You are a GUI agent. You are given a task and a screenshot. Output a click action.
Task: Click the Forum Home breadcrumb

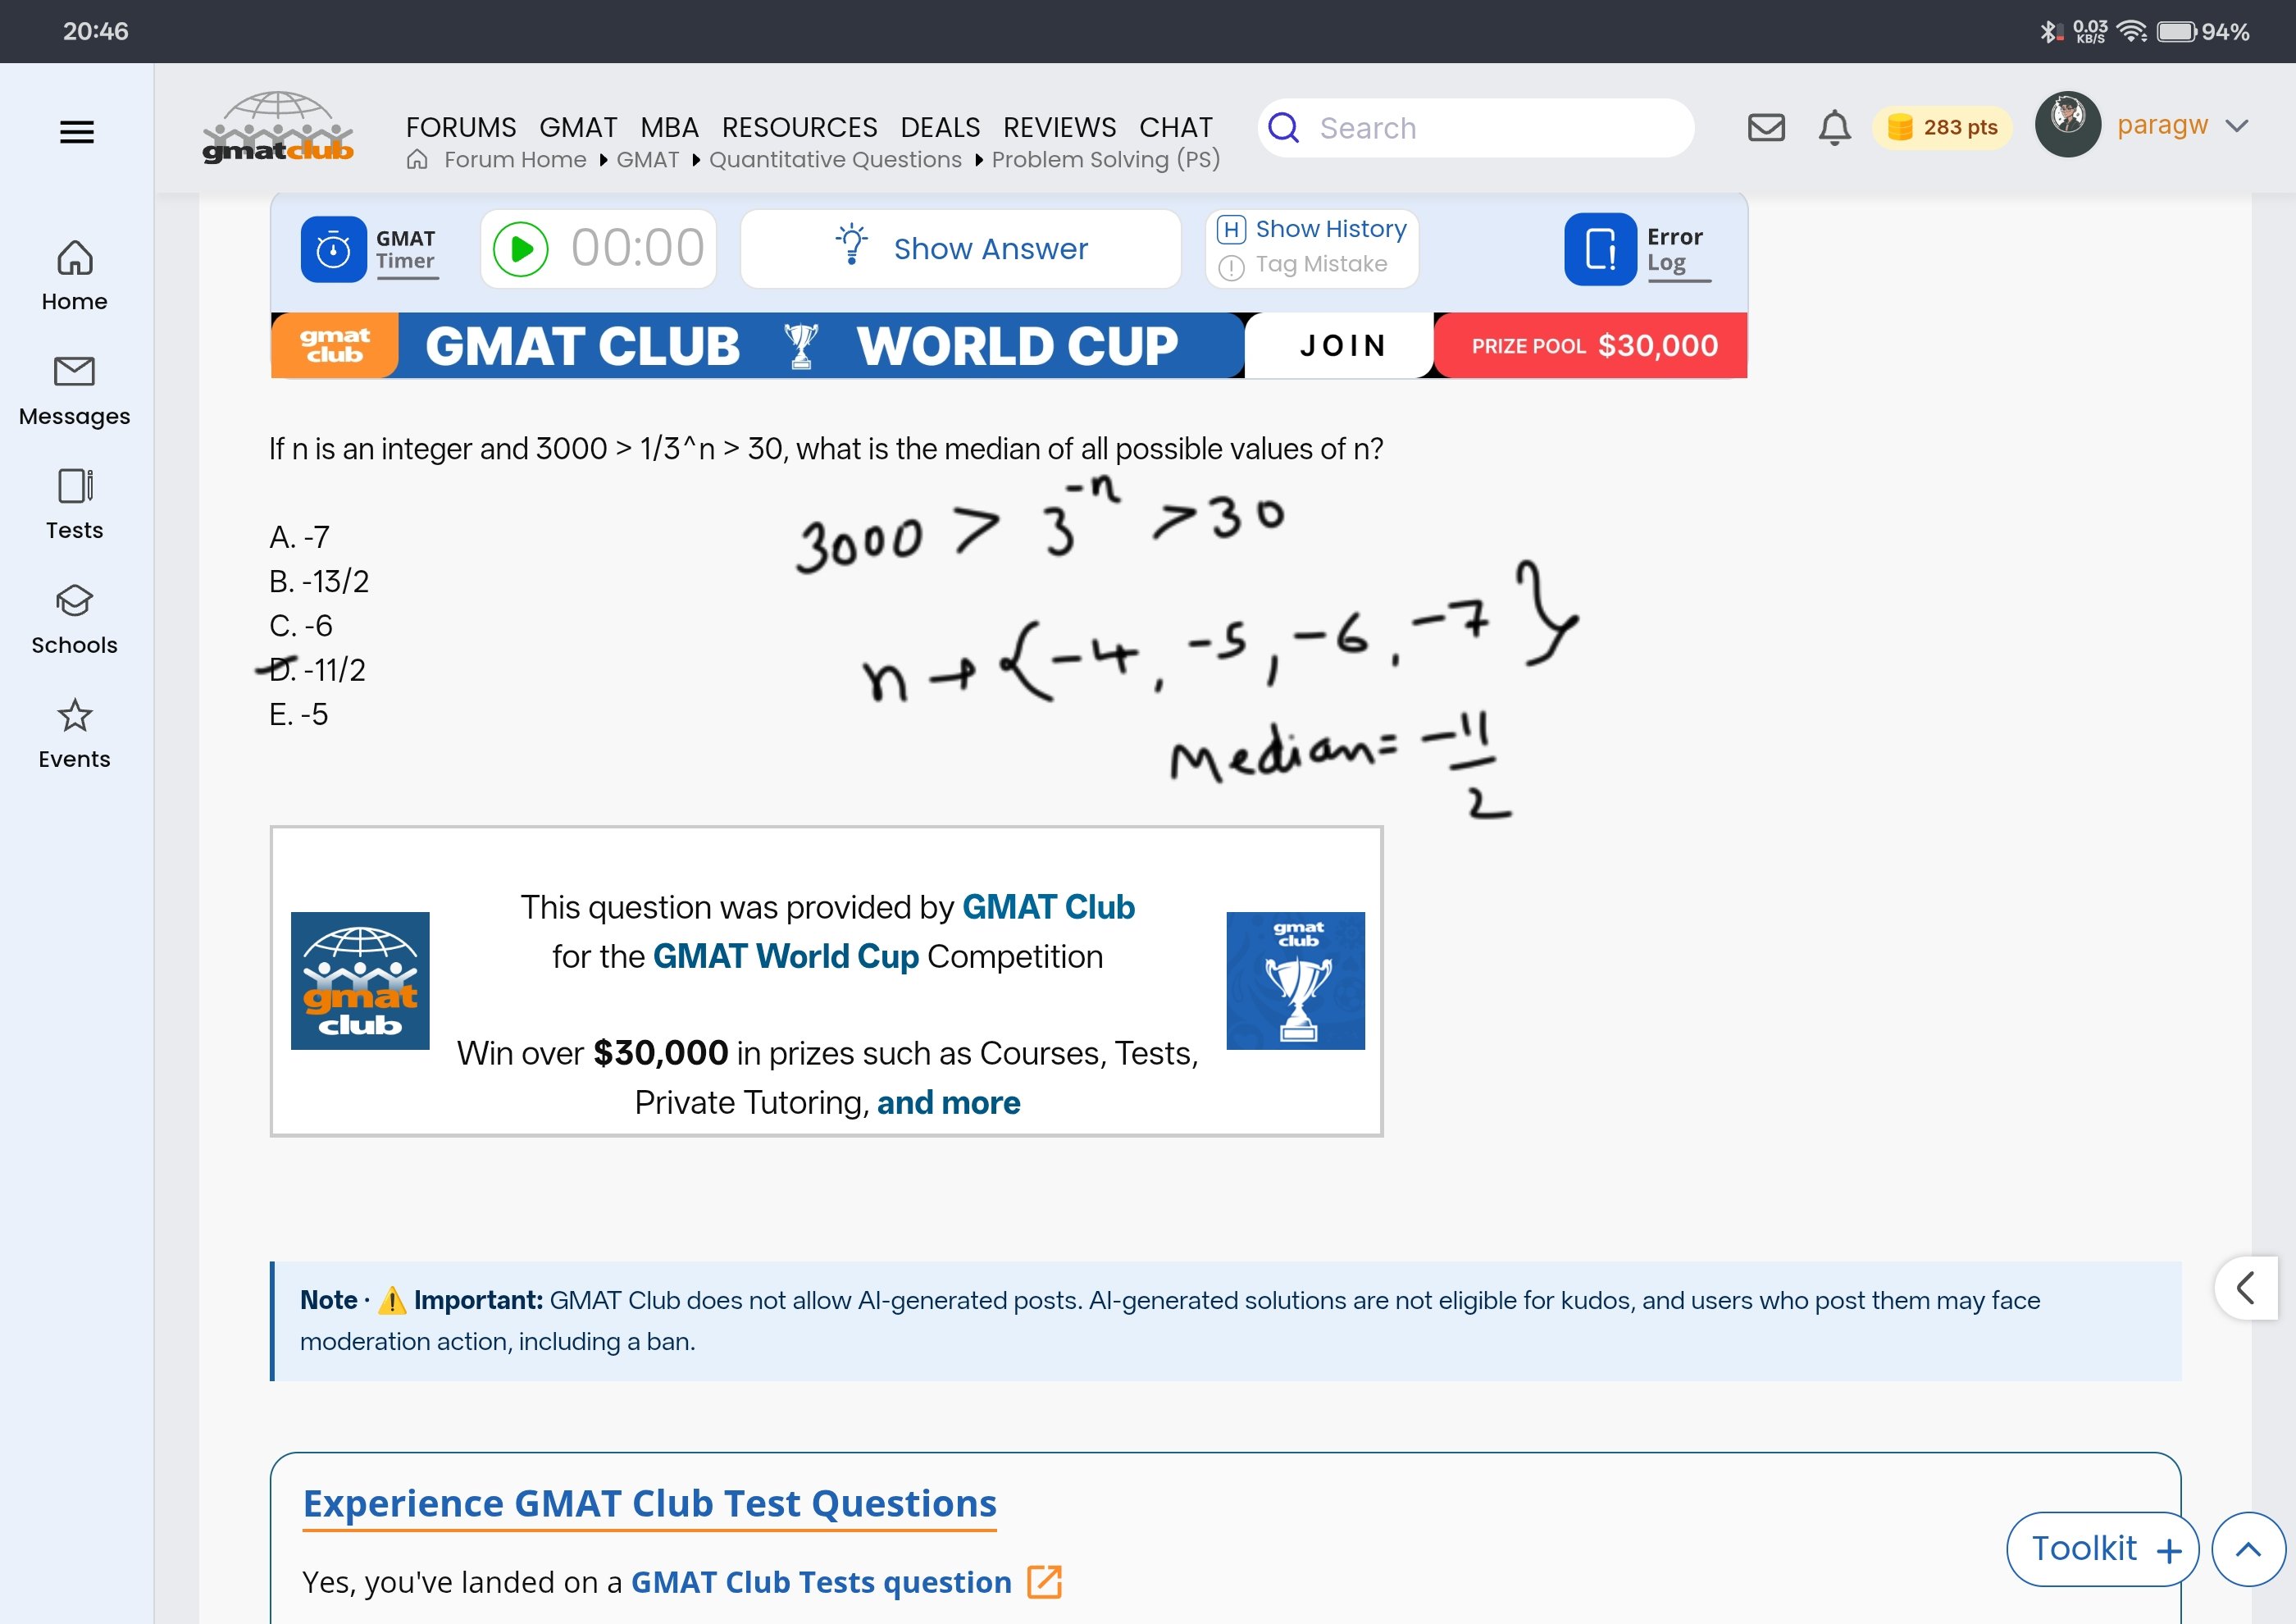pyautogui.click(x=515, y=160)
